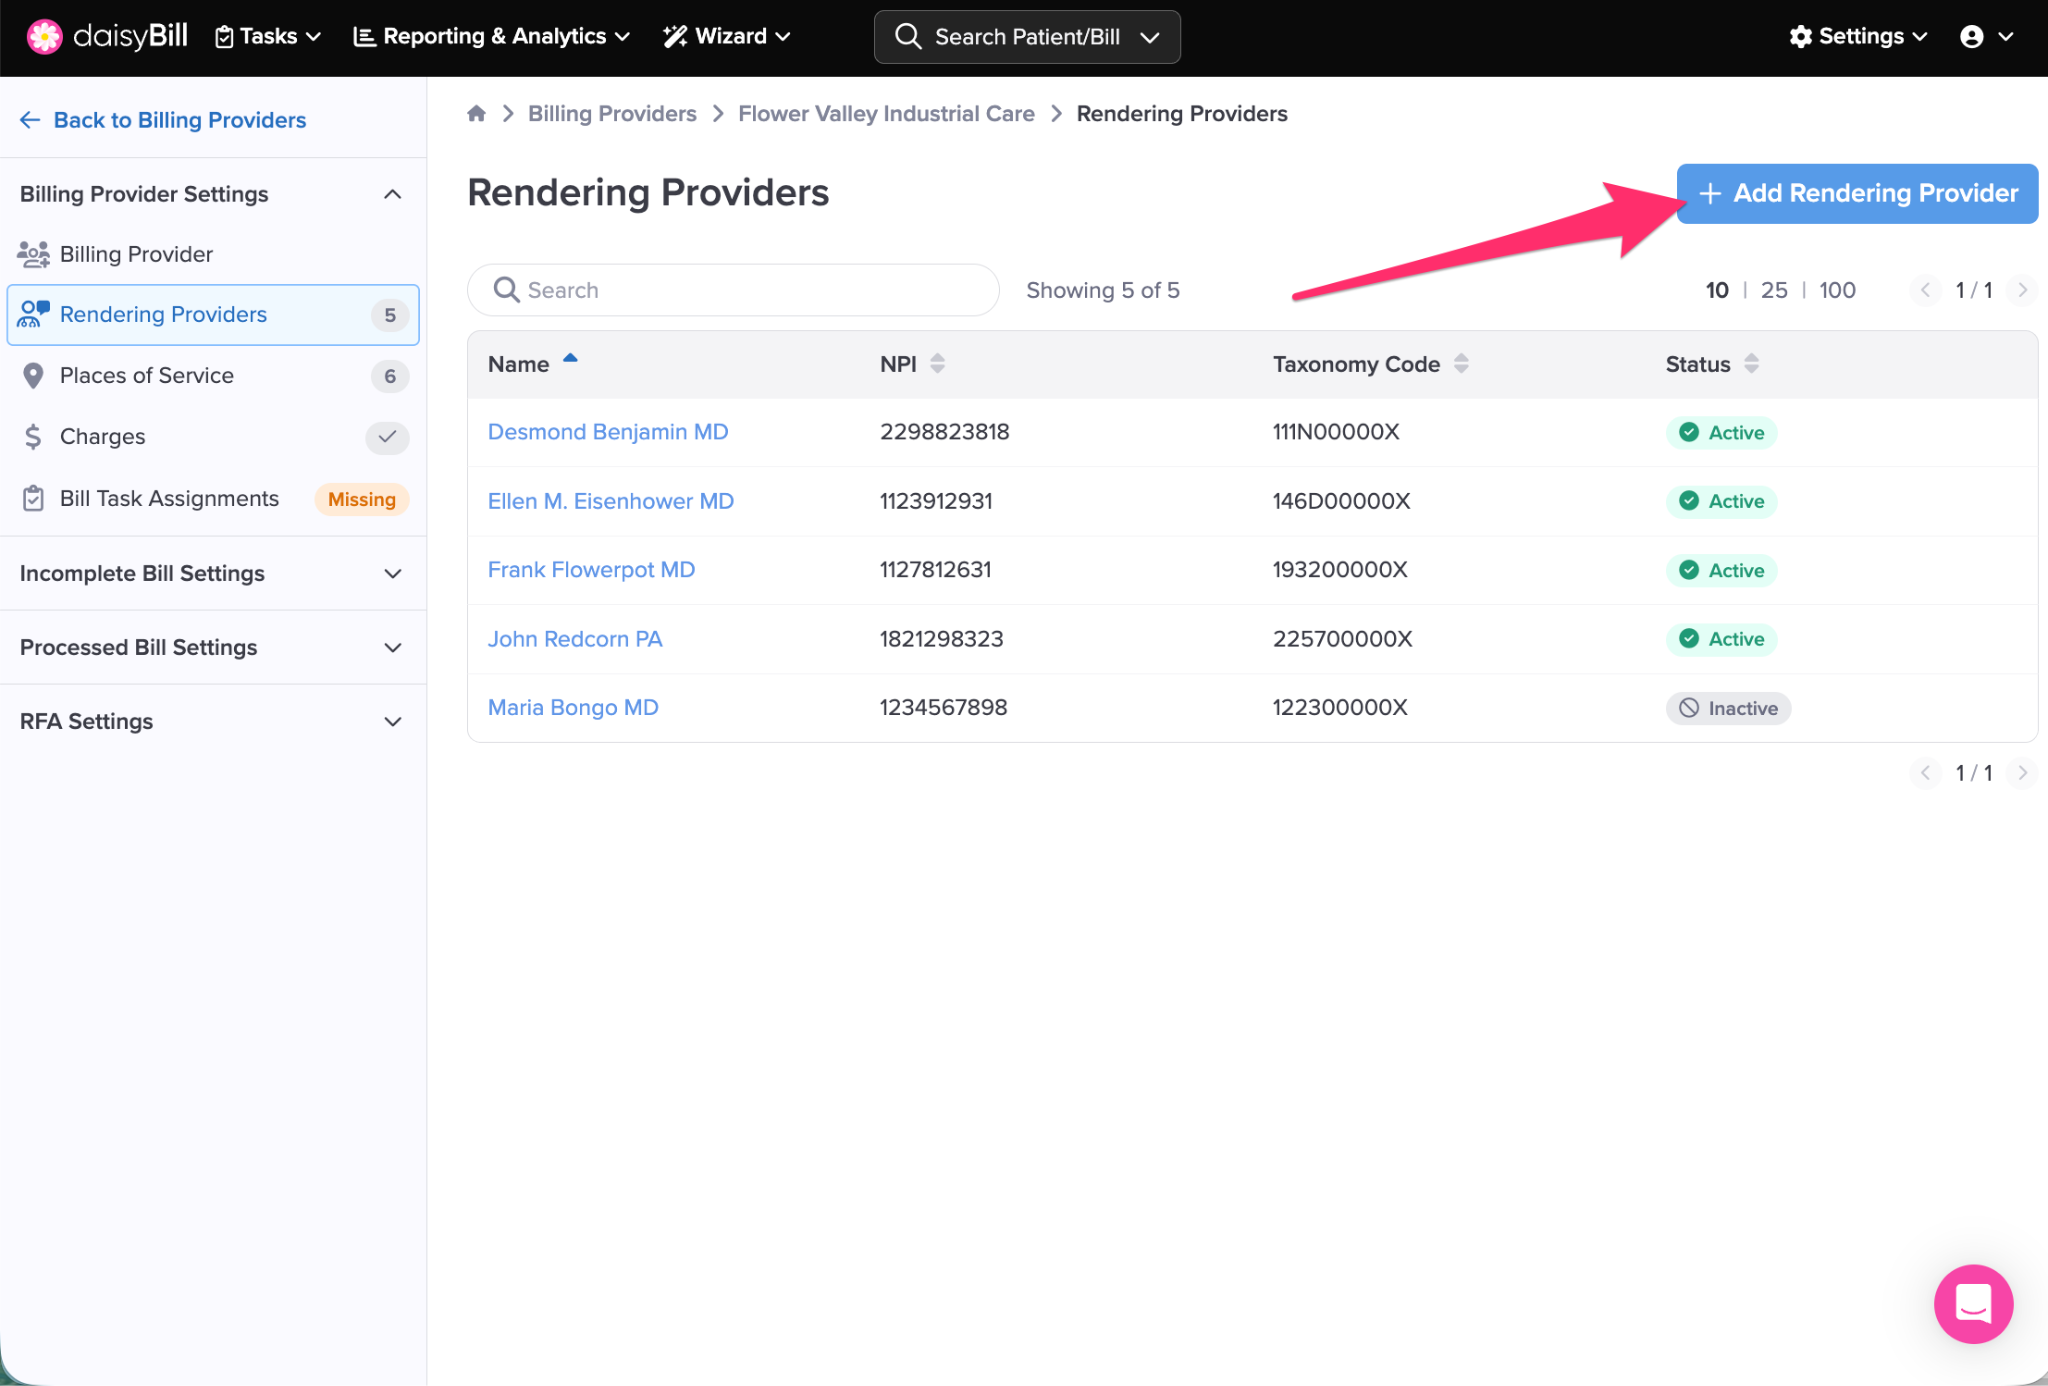Sort table by Taxonomy Code arrows

[x=1461, y=364]
